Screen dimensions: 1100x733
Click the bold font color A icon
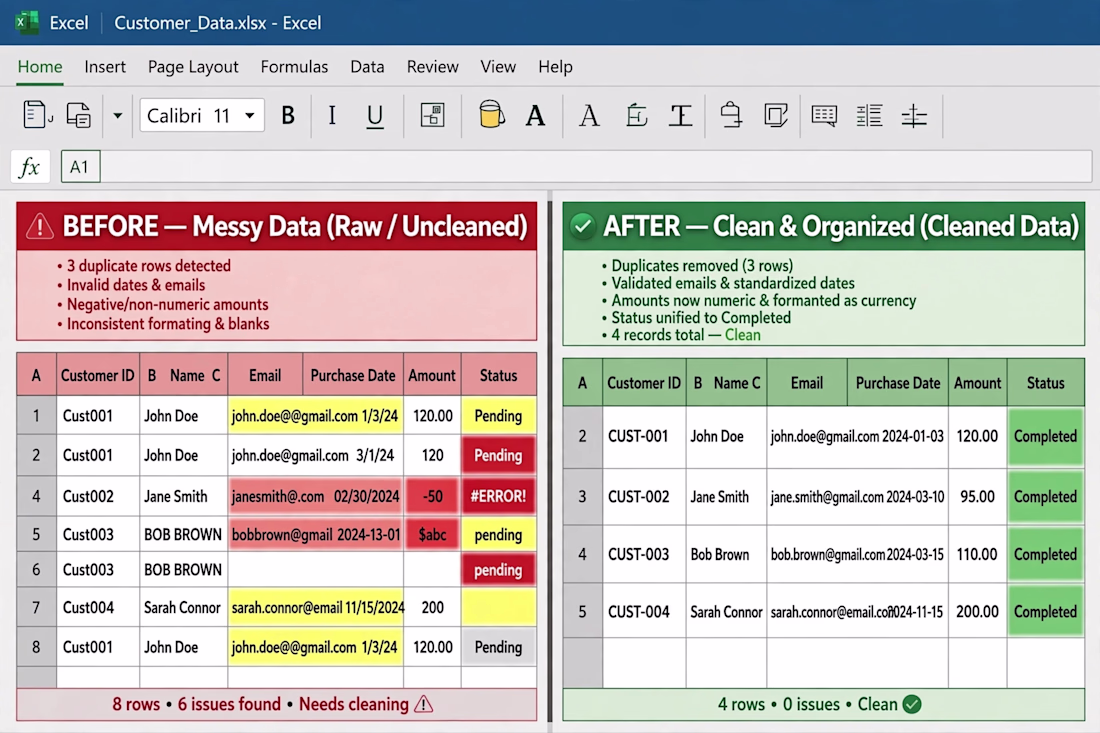point(535,115)
